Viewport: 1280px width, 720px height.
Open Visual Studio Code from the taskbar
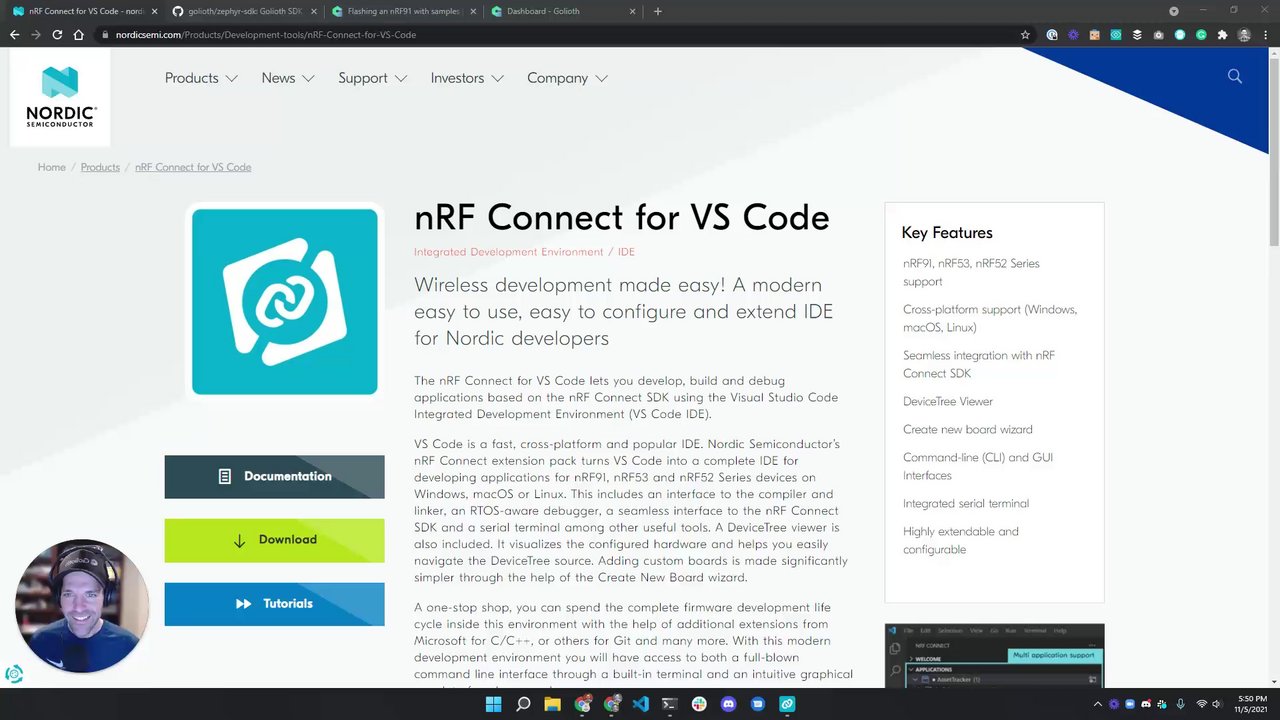(x=640, y=704)
